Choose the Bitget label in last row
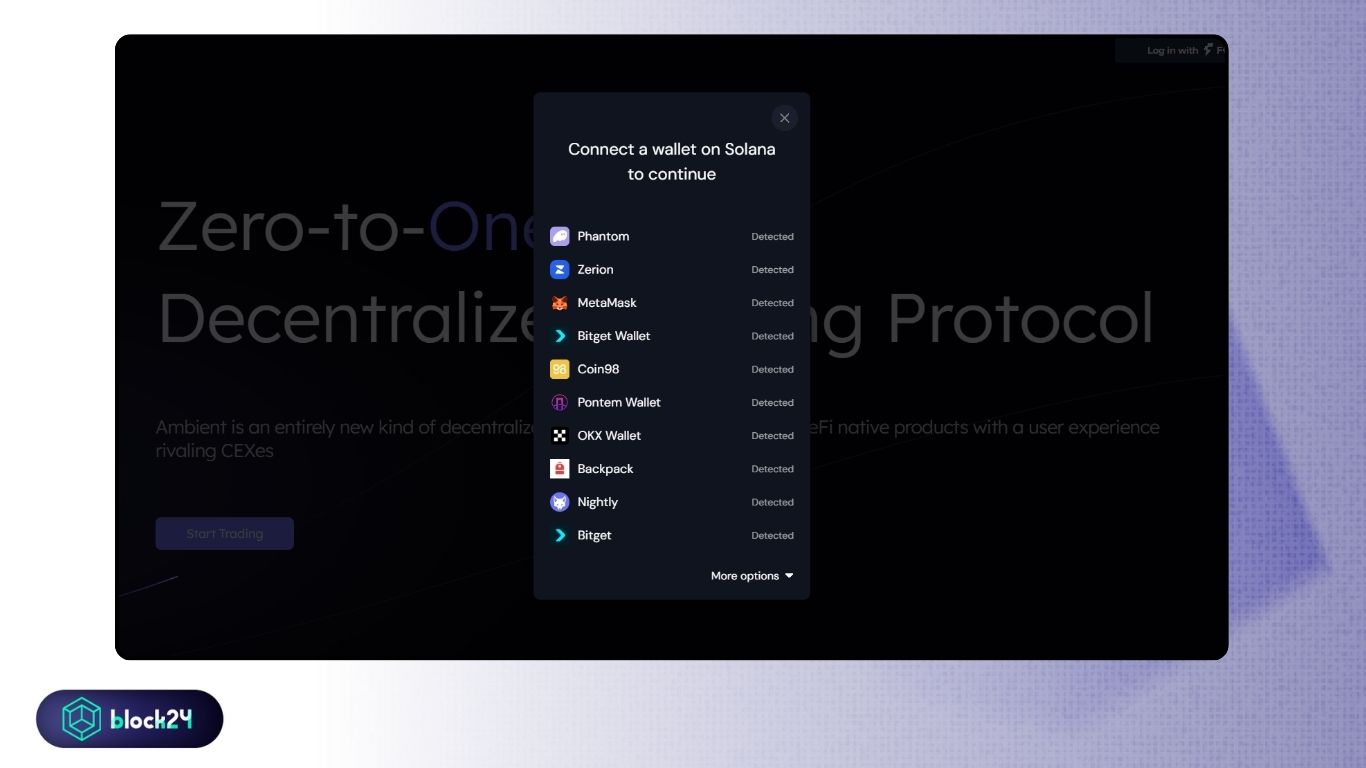This screenshot has height=768, width=1366. click(x=594, y=535)
